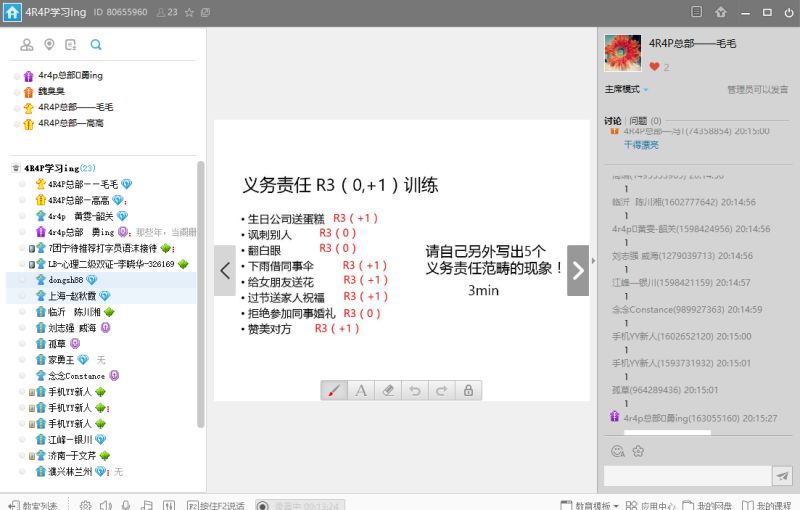
Task: Redo the whiteboard action
Action: click(441, 390)
